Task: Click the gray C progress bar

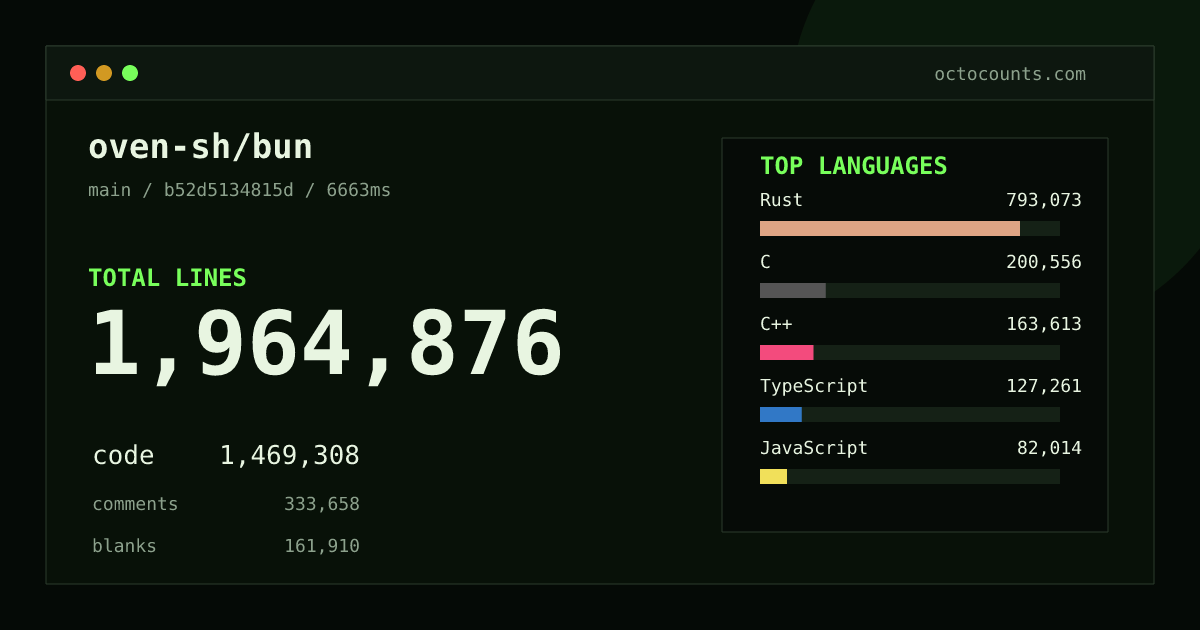Action: pos(793,290)
